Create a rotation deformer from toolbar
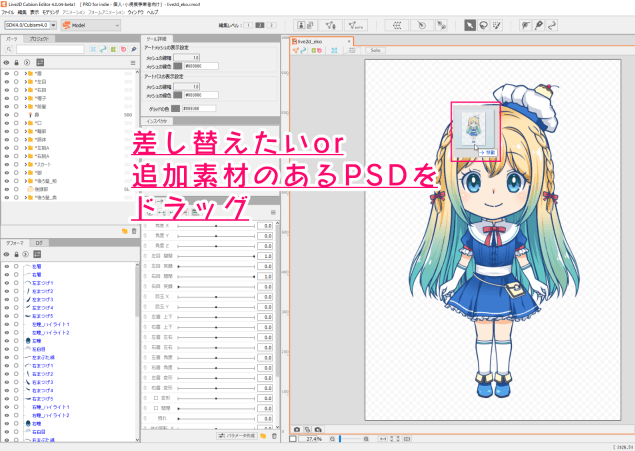Image resolution: width=635 pixels, height=451 pixels. [x=421, y=25]
